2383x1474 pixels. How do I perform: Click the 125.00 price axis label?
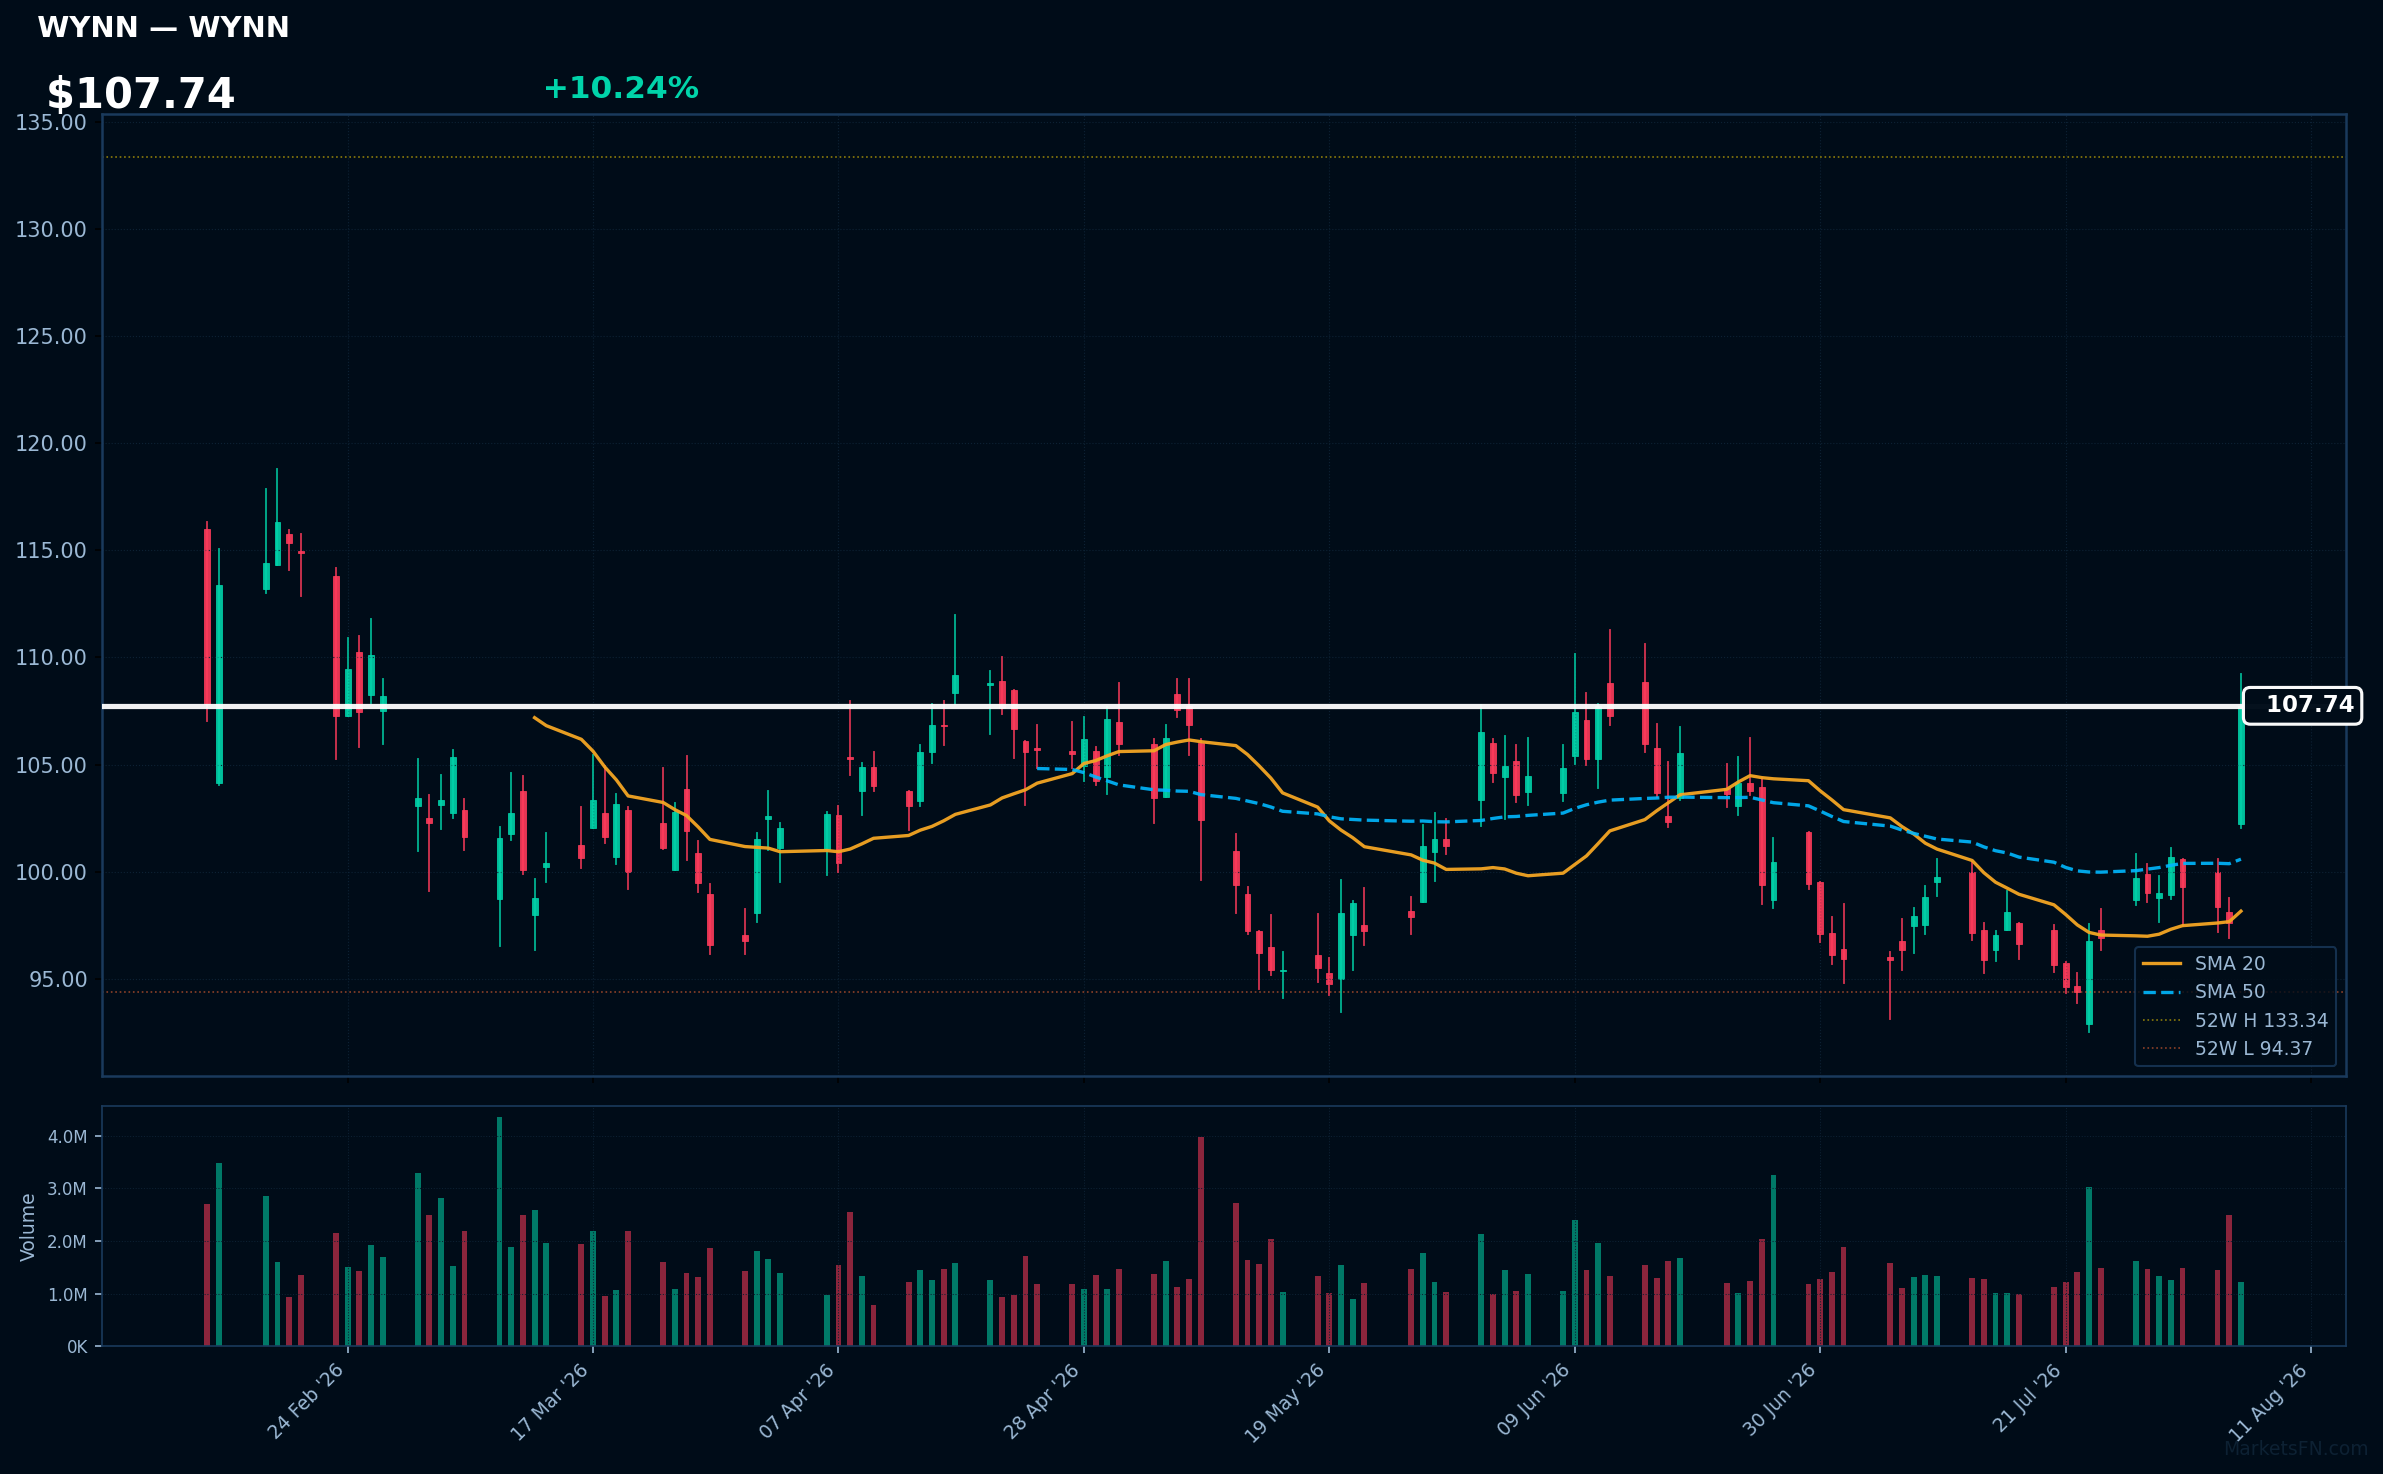pyautogui.click(x=51, y=337)
